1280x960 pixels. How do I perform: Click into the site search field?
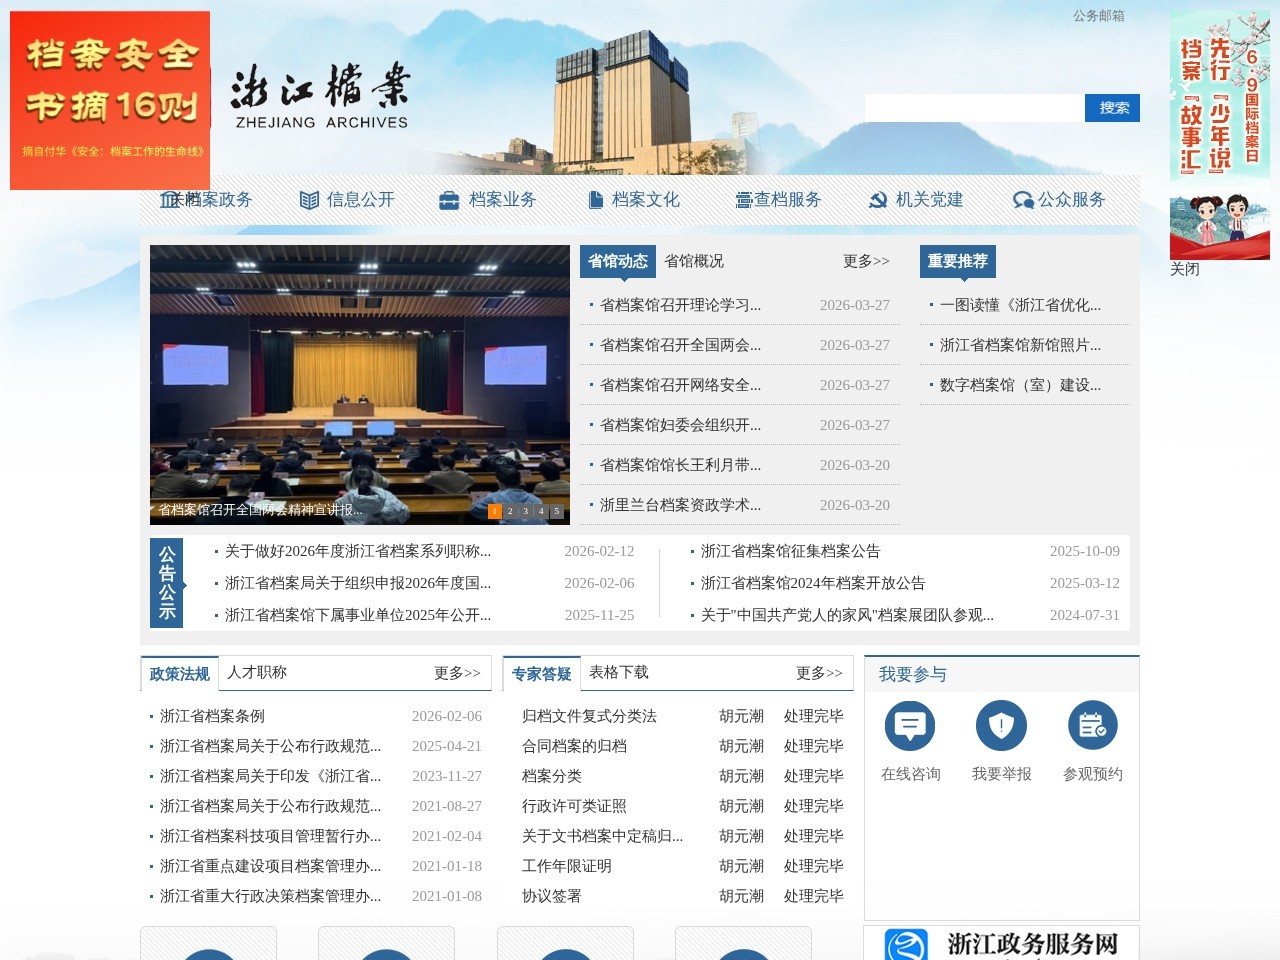coord(974,108)
